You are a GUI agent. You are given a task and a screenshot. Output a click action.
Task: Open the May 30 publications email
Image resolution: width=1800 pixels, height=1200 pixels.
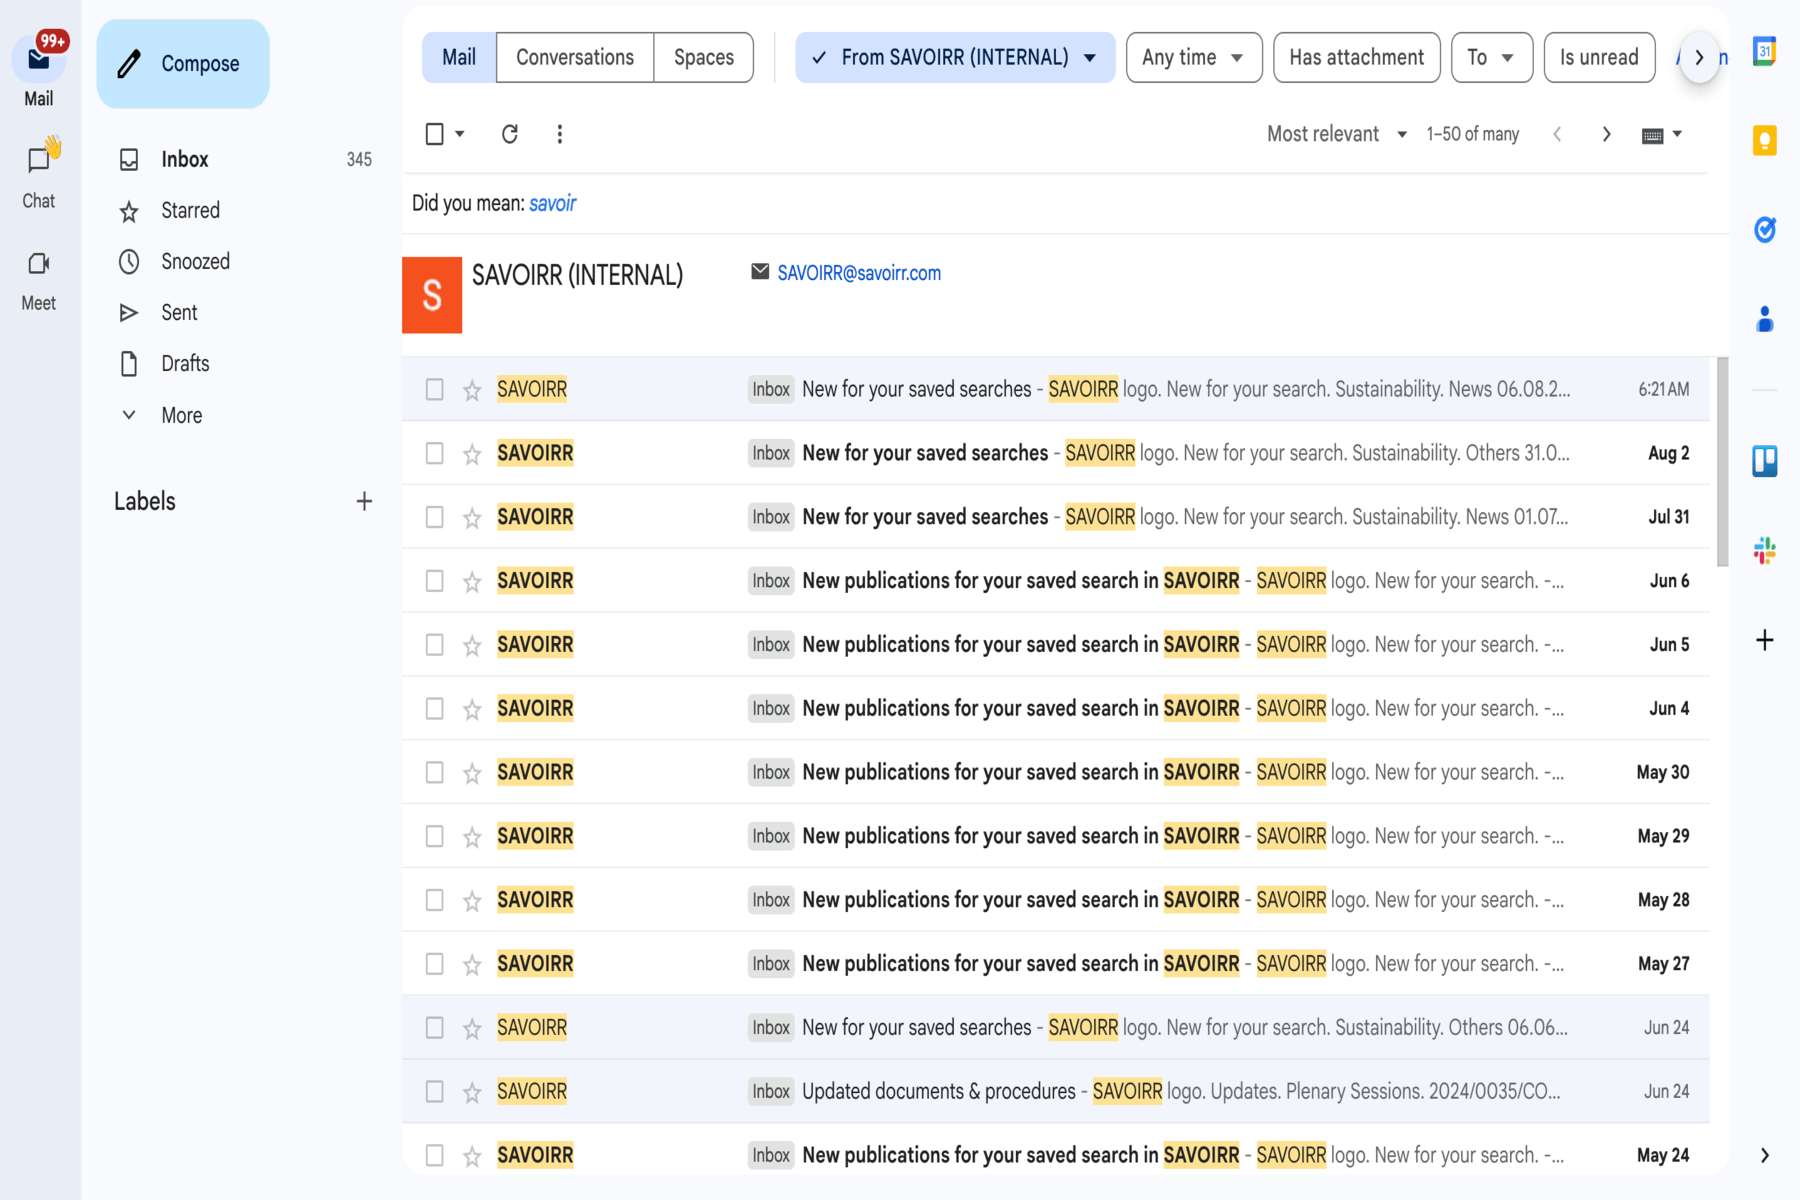click(1055, 772)
